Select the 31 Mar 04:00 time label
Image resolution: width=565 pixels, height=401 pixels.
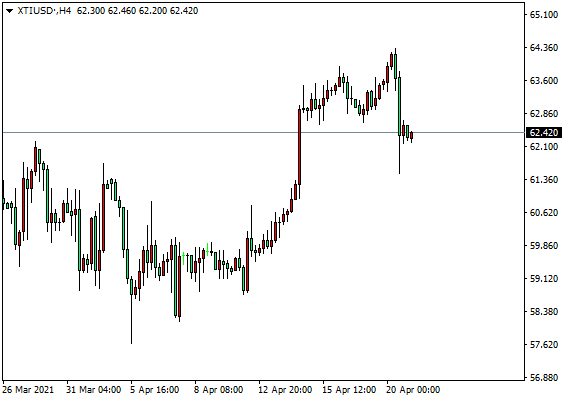click(x=94, y=390)
